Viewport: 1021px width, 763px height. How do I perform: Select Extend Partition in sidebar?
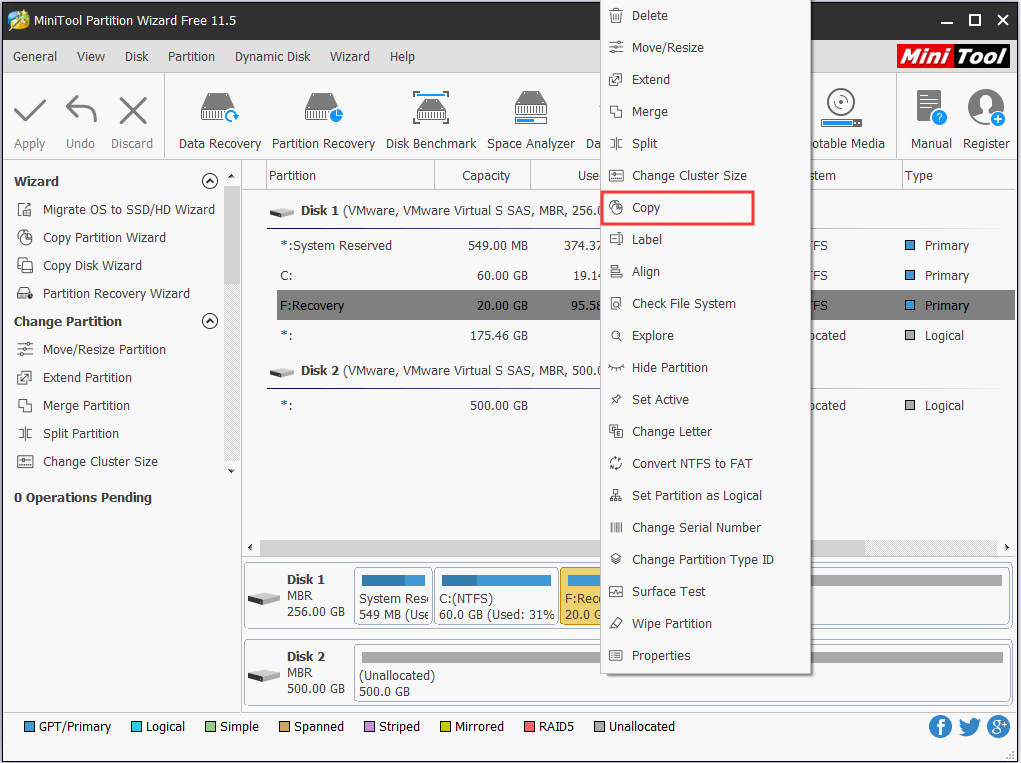click(x=74, y=378)
